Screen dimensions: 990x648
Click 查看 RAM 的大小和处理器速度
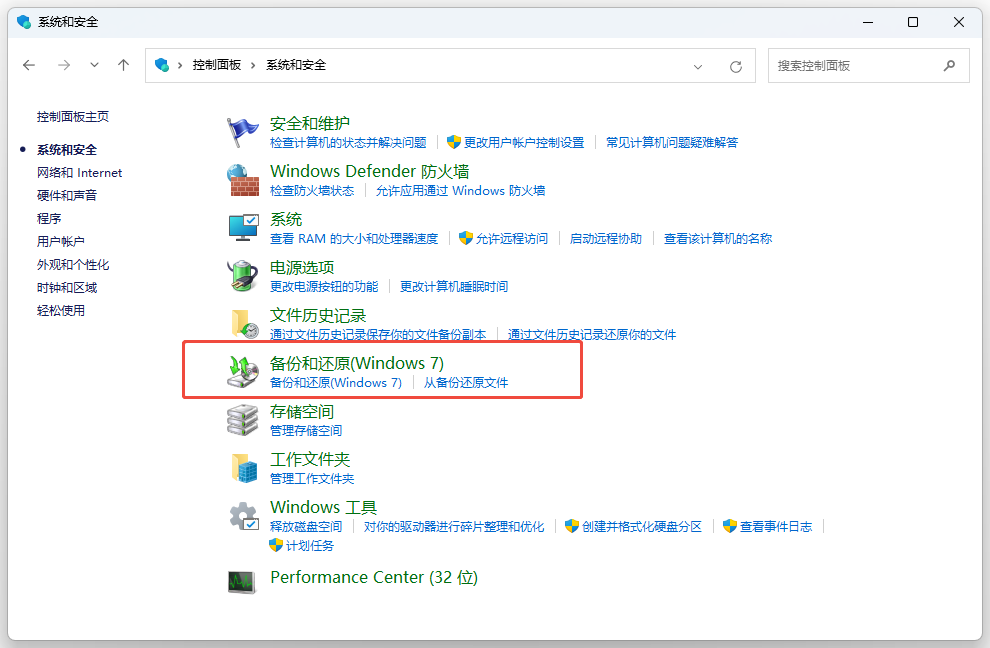tap(354, 239)
